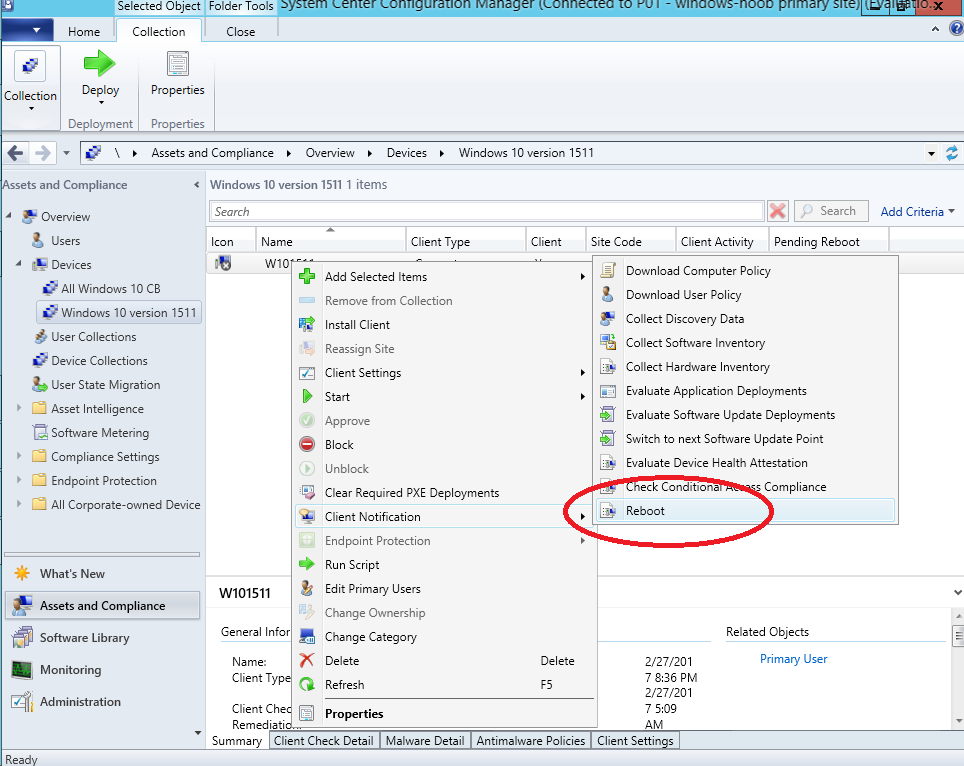
Task: Click the Change Category icon
Action: click(307, 636)
